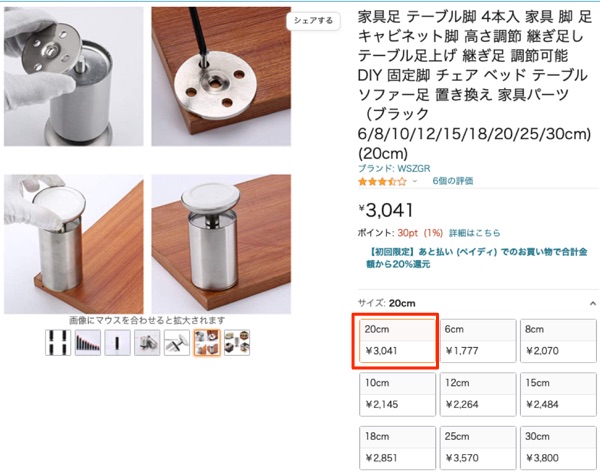The width and height of the screenshot is (600, 474).
Task: Pick the 30cm ¥3,800 size
Action: (x=558, y=448)
